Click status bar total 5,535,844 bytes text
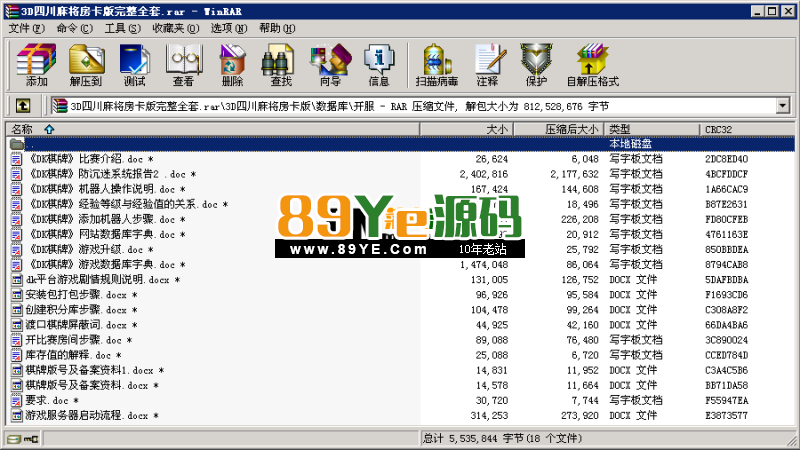Image resolution: width=800 pixels, height=450 pixels. click(x=503, y=438)
